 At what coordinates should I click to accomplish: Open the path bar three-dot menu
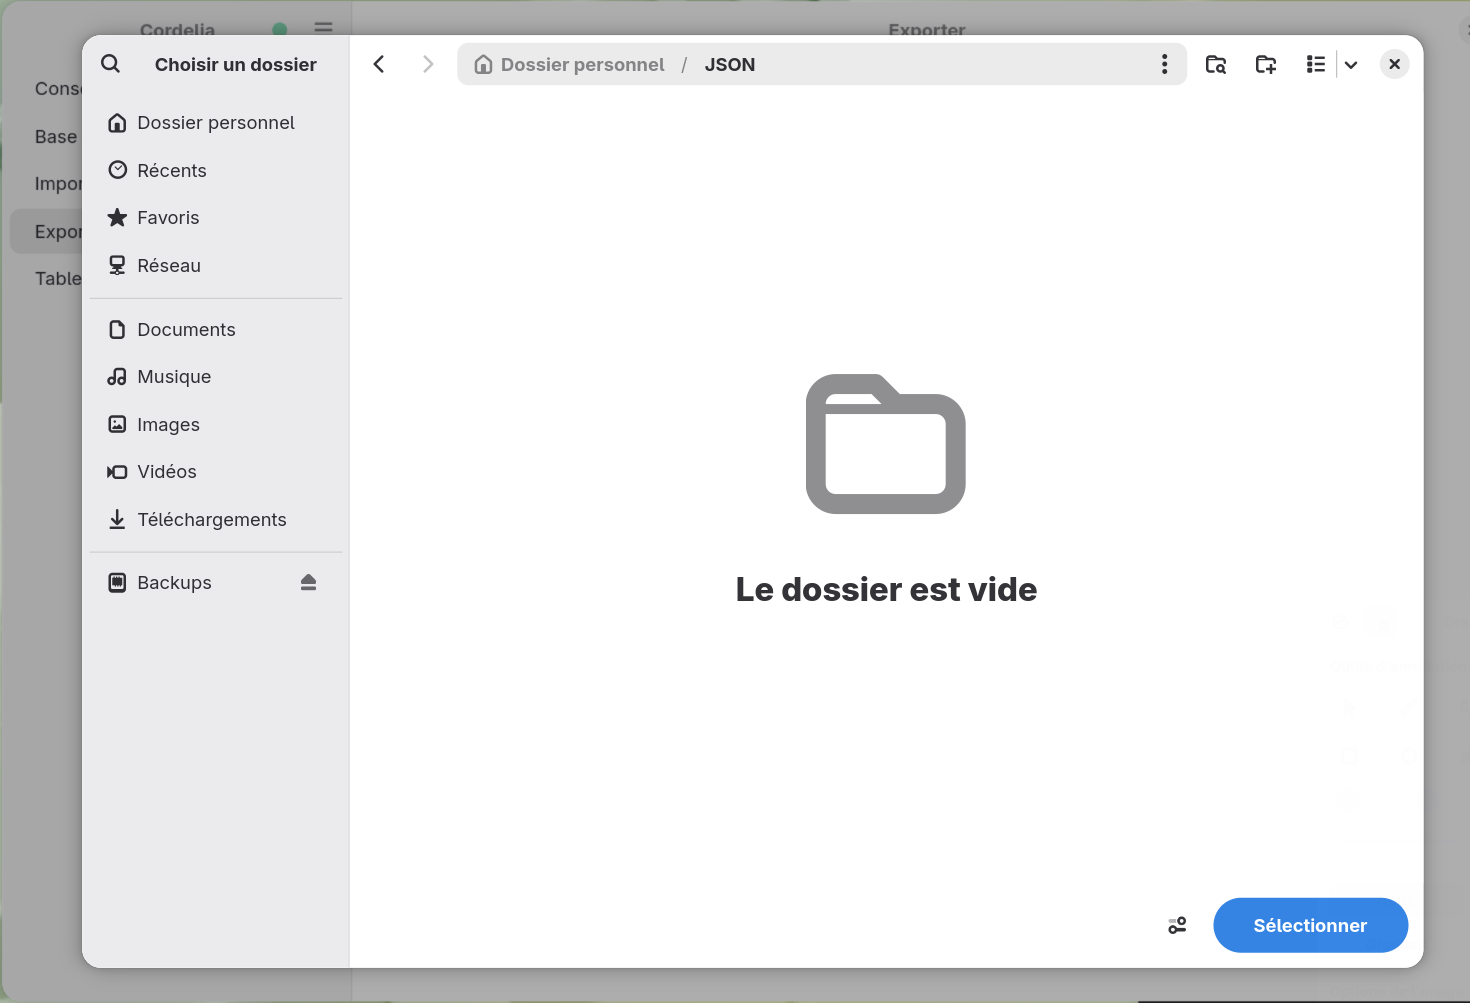tap(1164, 64)
